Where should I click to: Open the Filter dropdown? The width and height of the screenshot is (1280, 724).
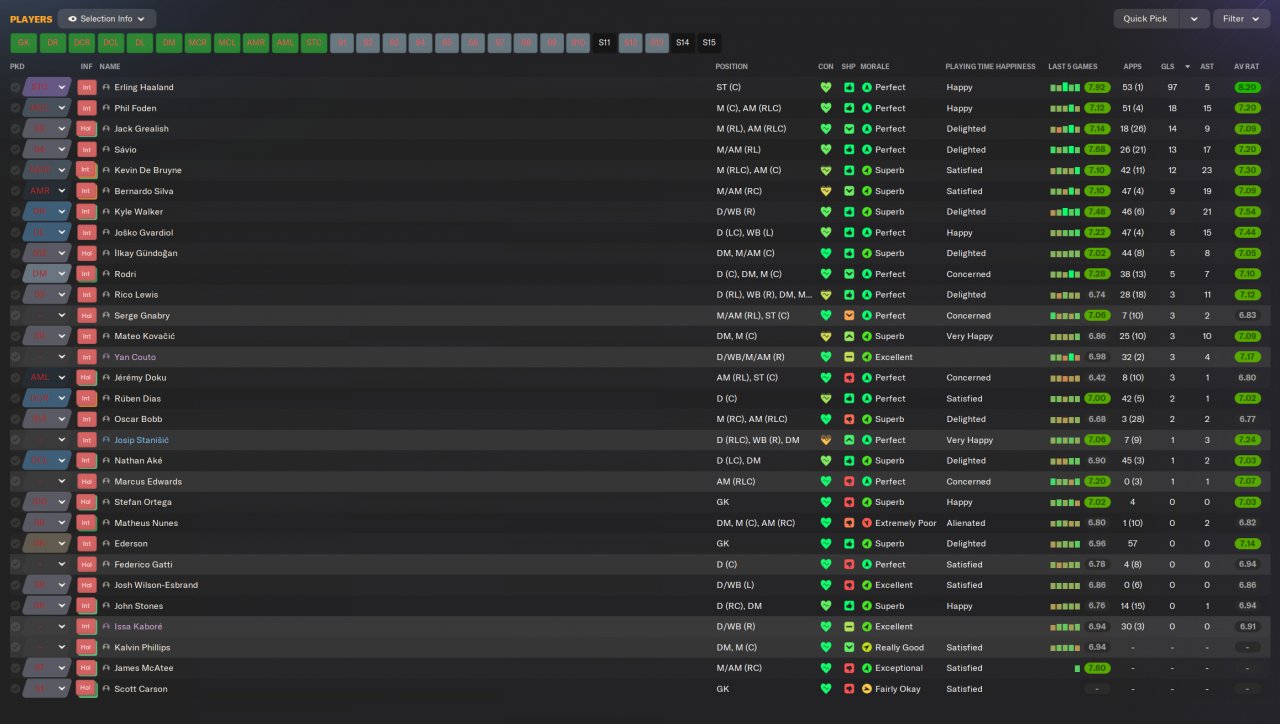click(x=1241, y=19)
